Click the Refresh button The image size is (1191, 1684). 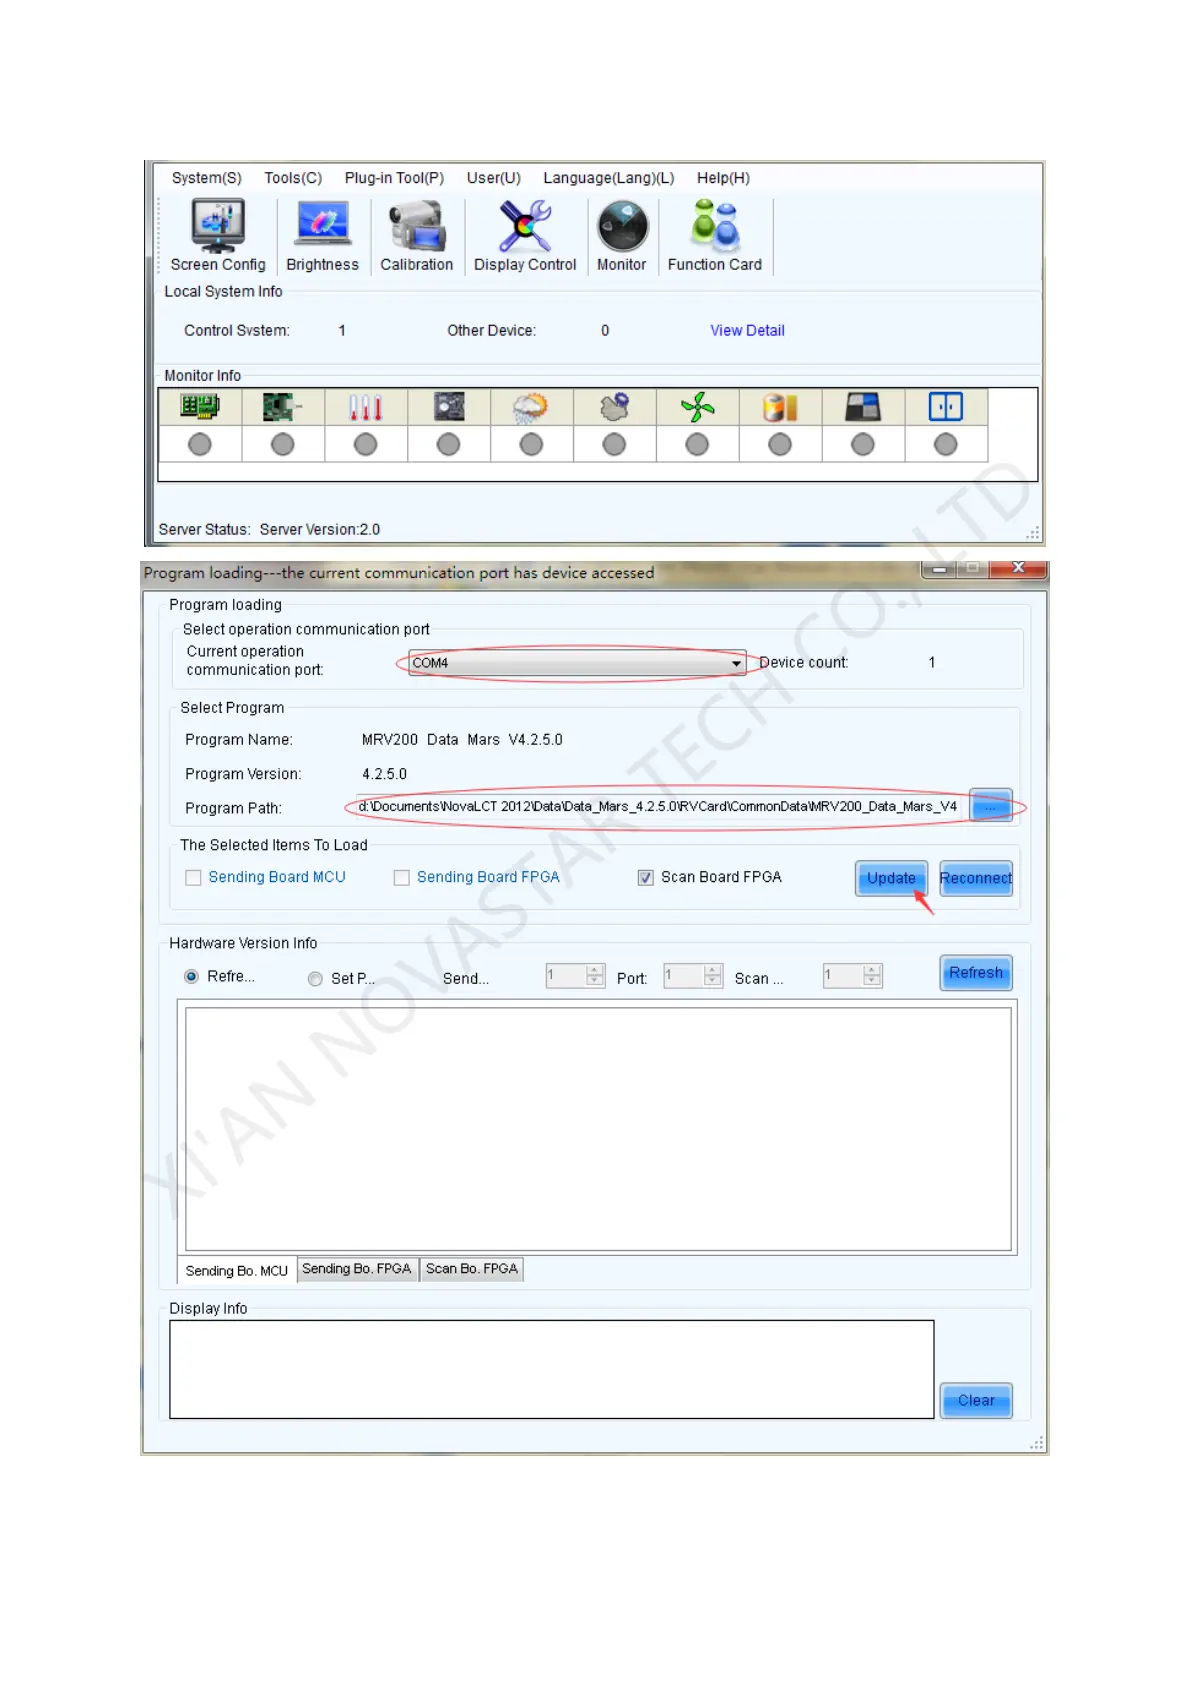point(976,973)
